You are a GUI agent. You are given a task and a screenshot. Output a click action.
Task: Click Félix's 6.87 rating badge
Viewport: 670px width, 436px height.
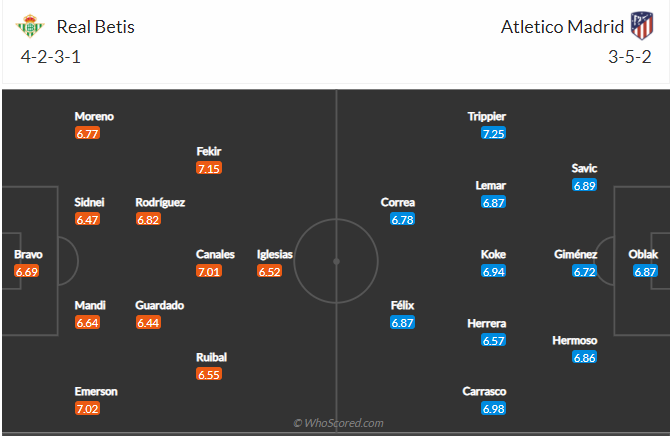pyautogui.click(x=402, y=322)
